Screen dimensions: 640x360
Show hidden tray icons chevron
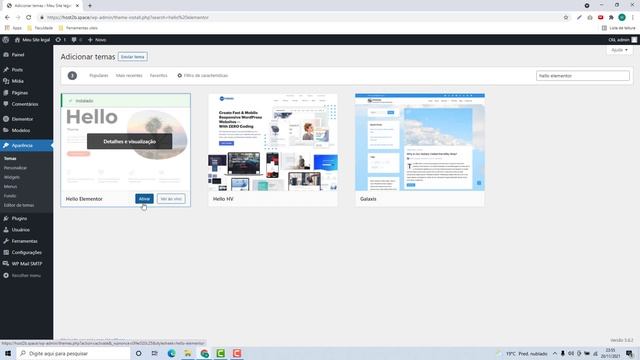tap(555, 353)
